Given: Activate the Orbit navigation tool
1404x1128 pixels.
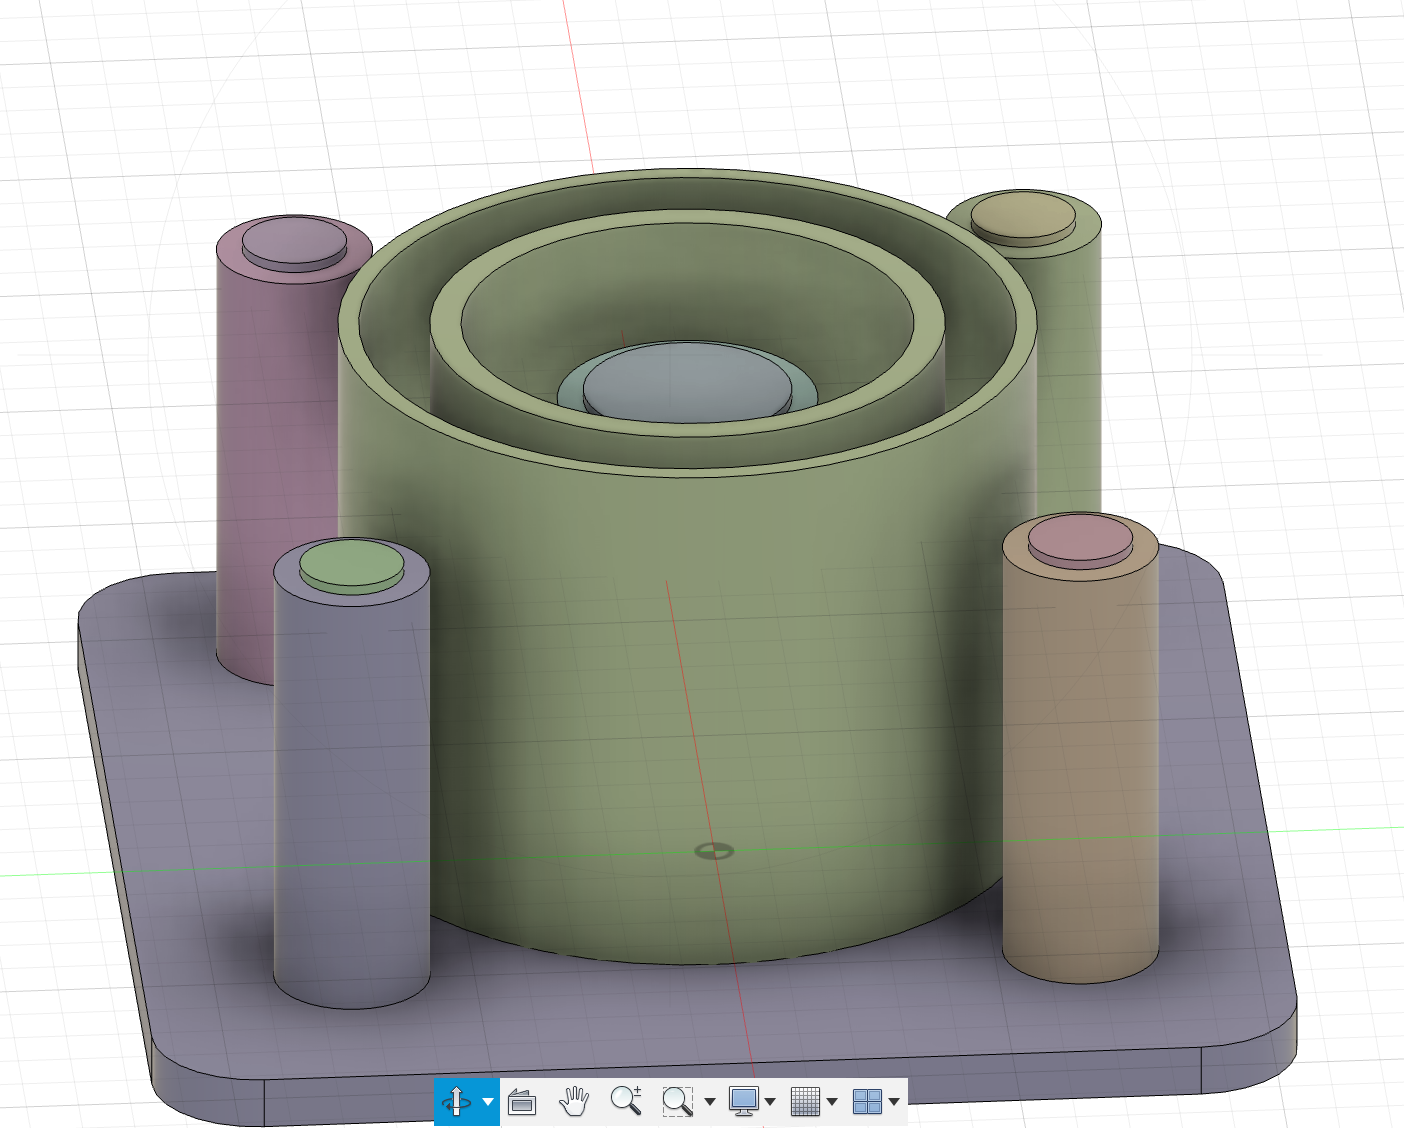Looking at the screenshot, I should (456, 1101).
